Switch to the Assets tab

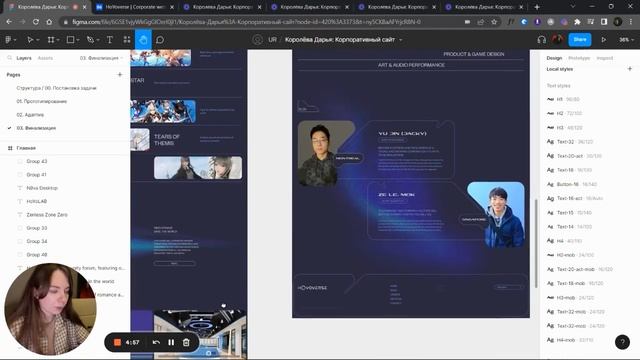pos(45,58)
